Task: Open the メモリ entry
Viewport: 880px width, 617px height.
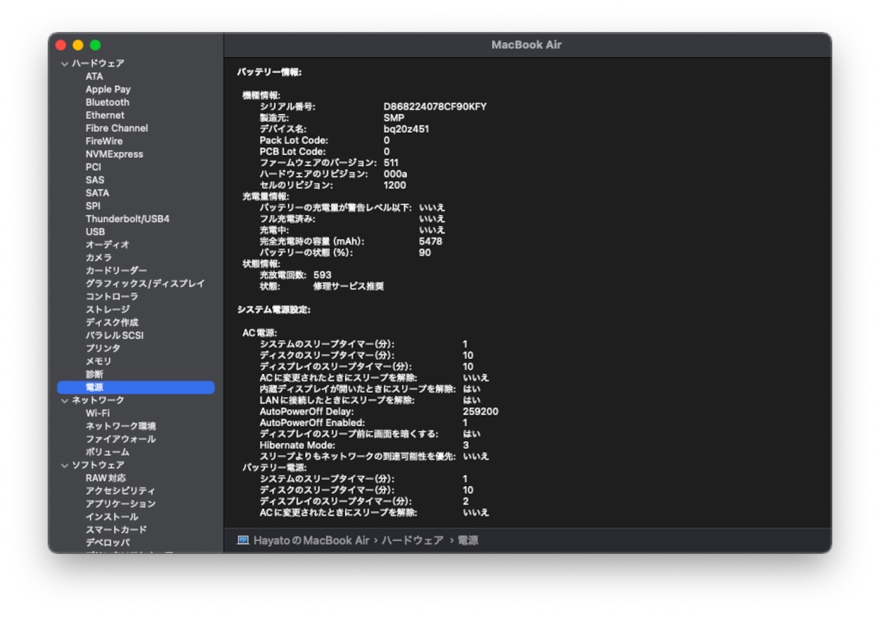Action: [x=98, y=361]
